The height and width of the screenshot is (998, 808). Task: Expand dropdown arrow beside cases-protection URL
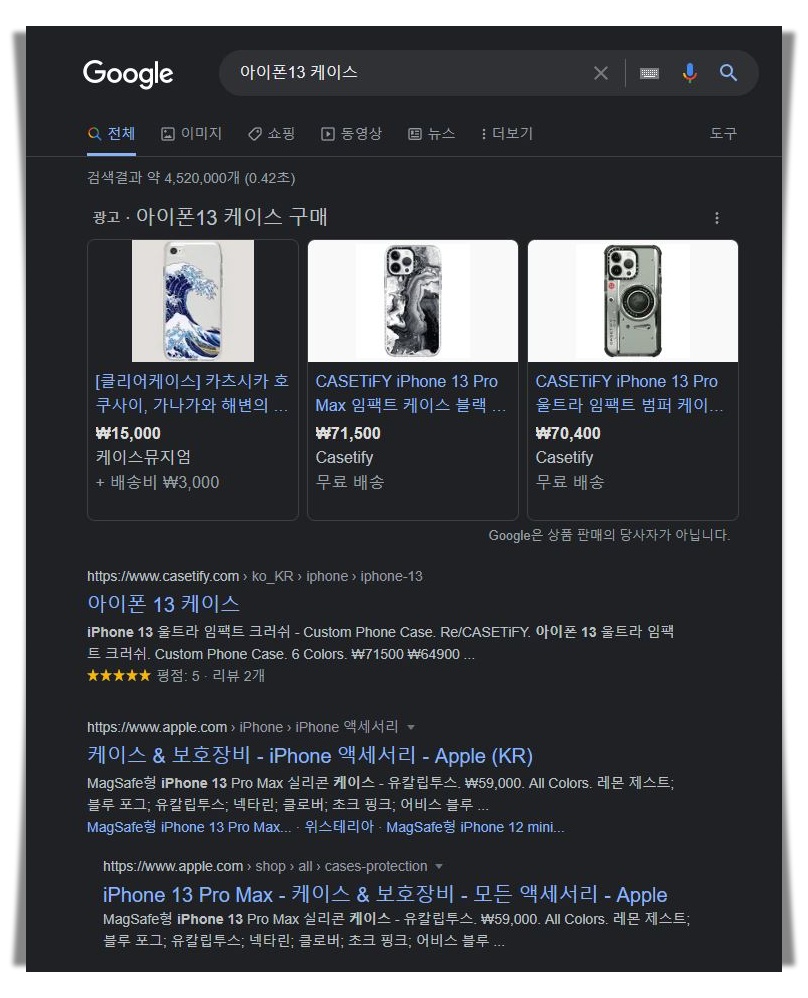[x=438, y=866]
